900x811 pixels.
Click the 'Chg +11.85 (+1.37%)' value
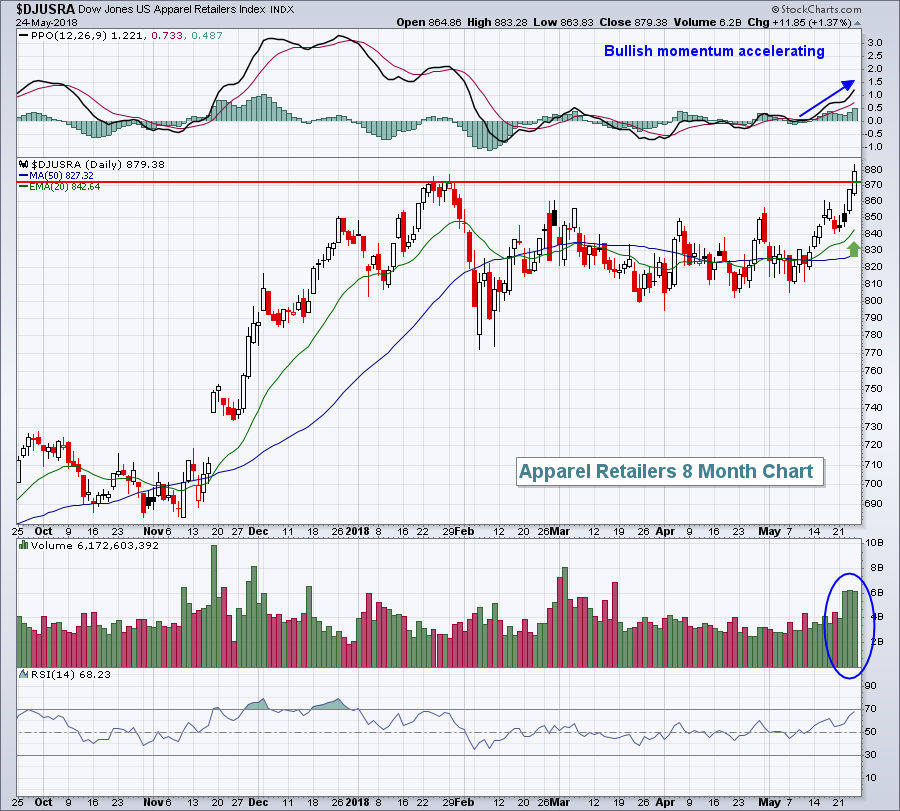(x=799, y=22)
